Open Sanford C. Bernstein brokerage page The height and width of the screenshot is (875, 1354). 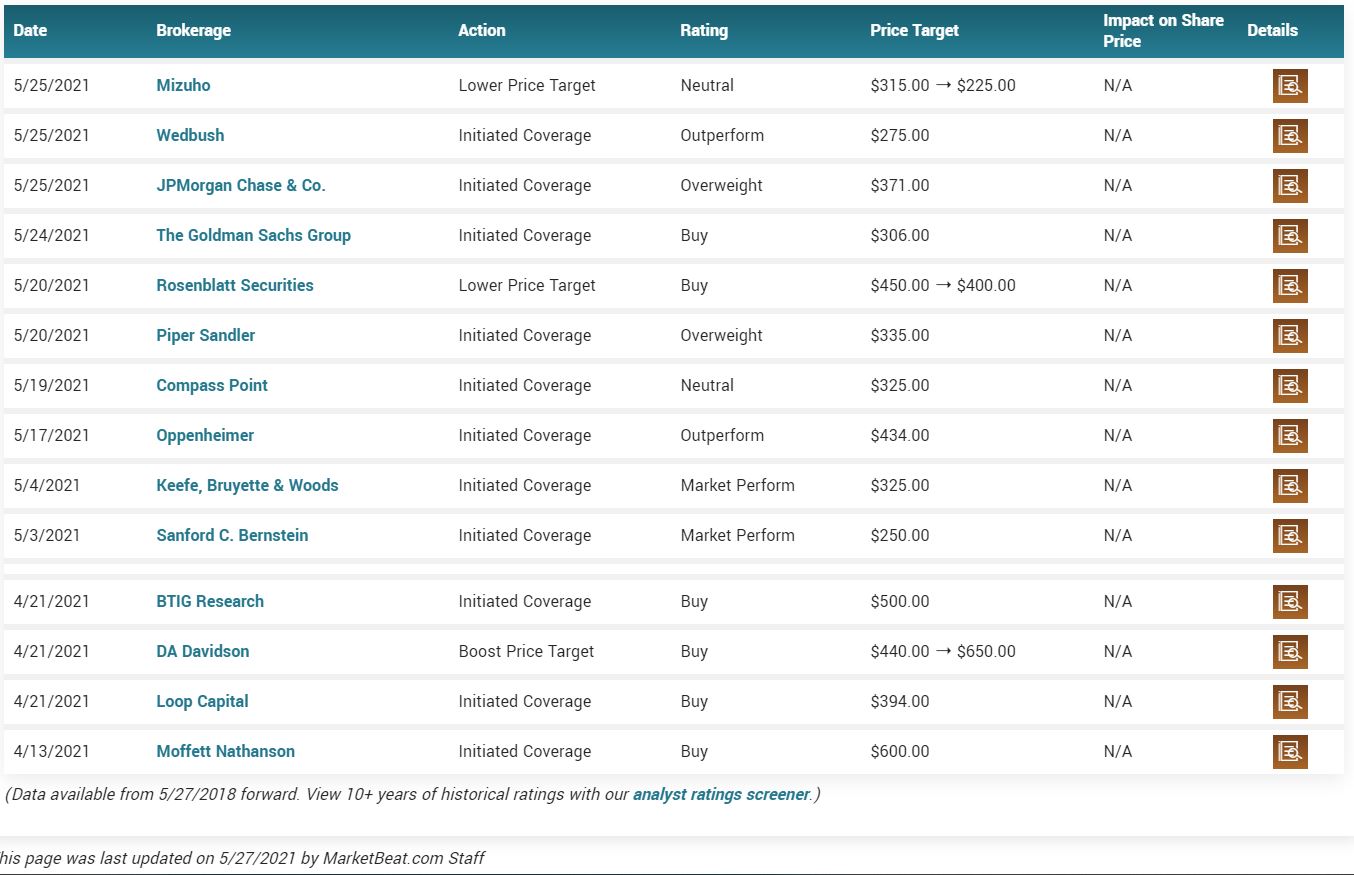click(x=232, y=535)
